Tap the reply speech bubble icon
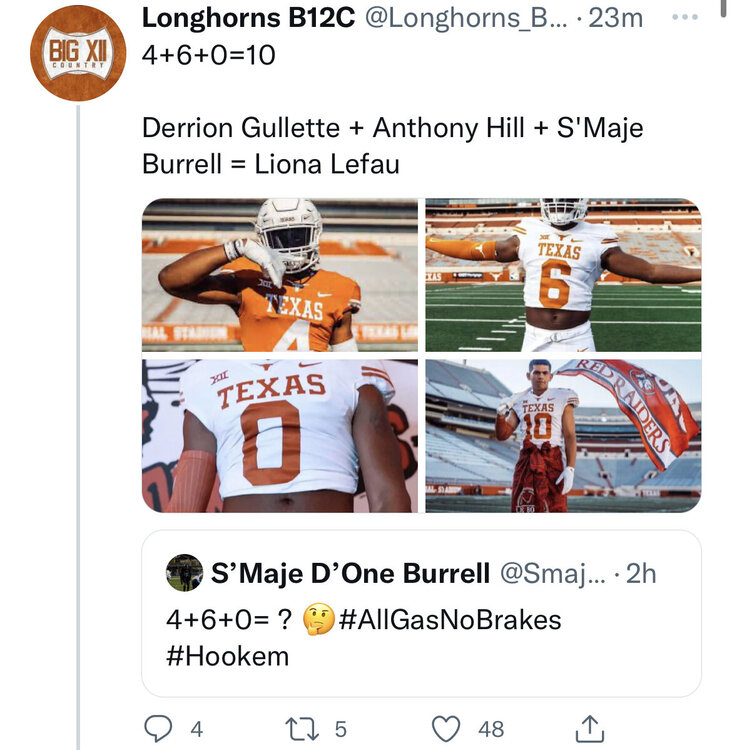 pyautogui.click(x=158, y=728)
